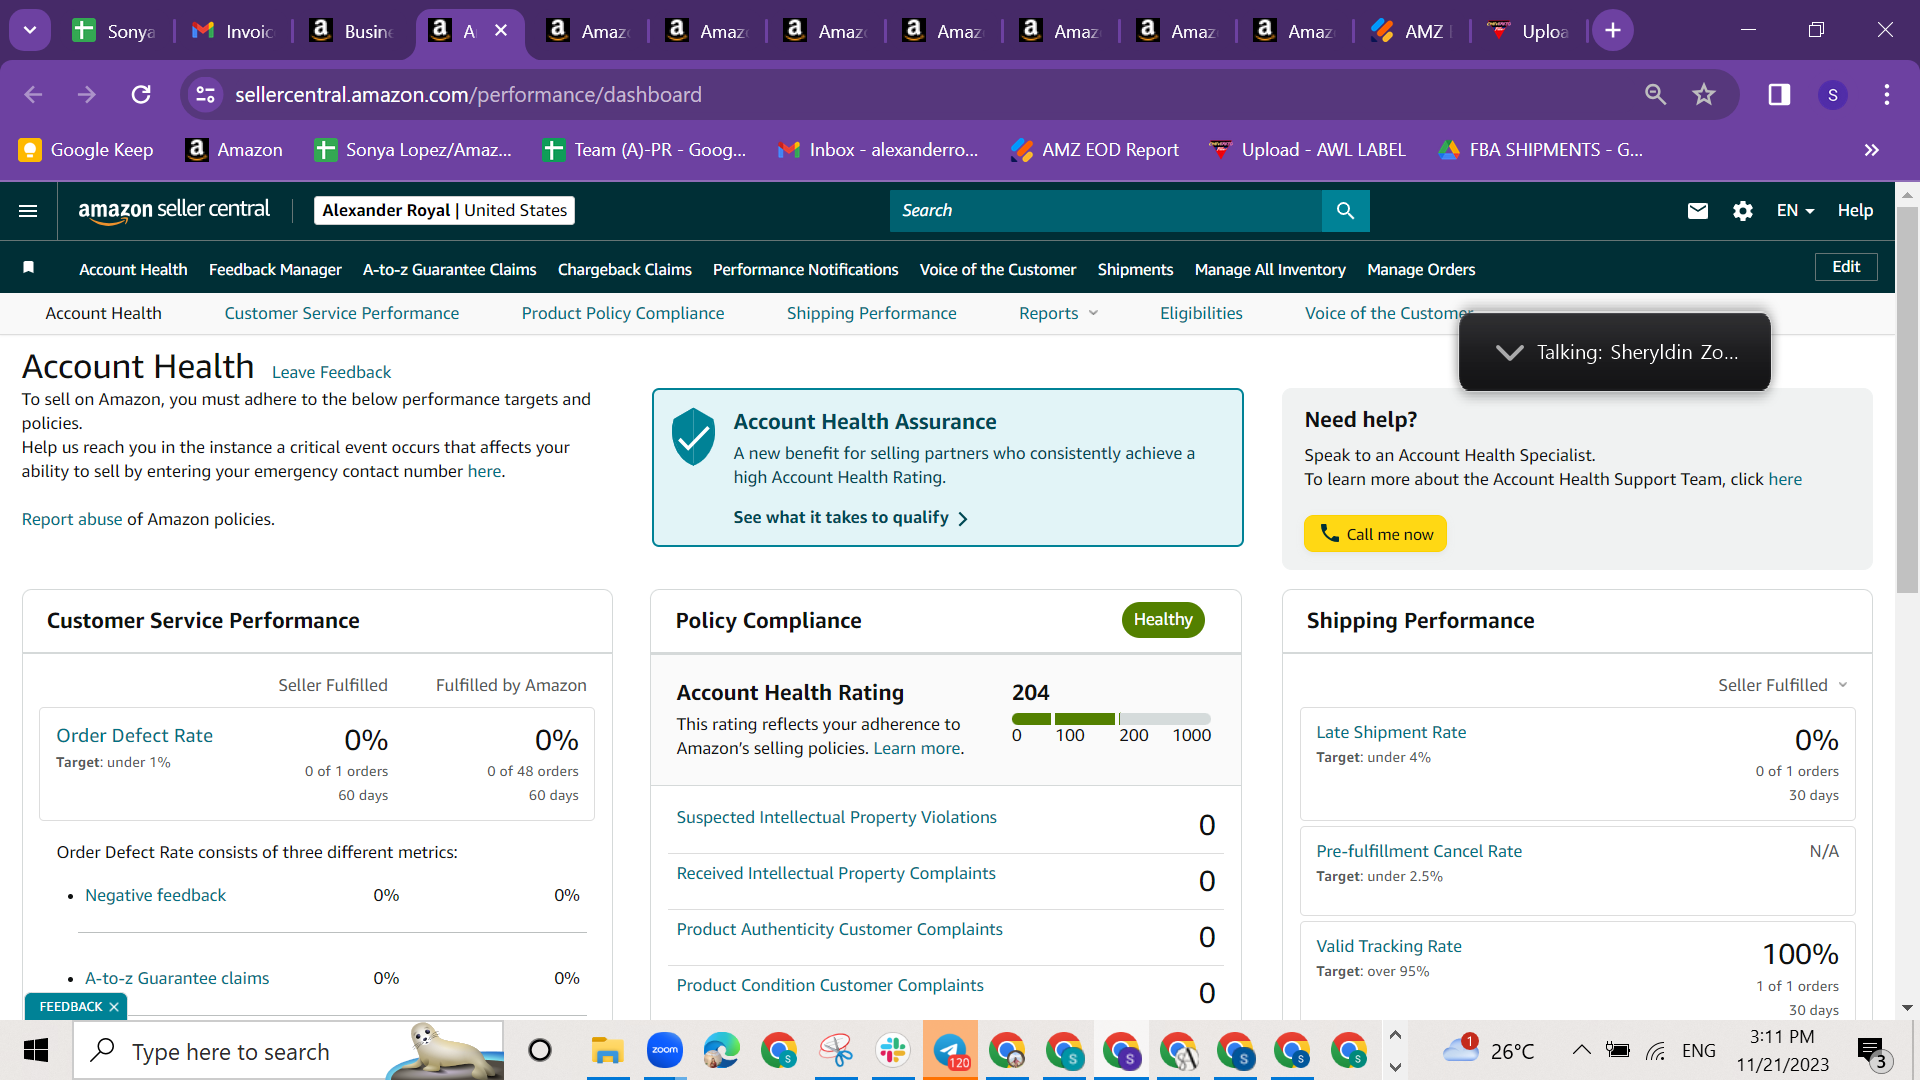Click the Windows taskbar search box
Image resolution: width=1920 pixels, height=1080 pixels.
click(288, 1051)
